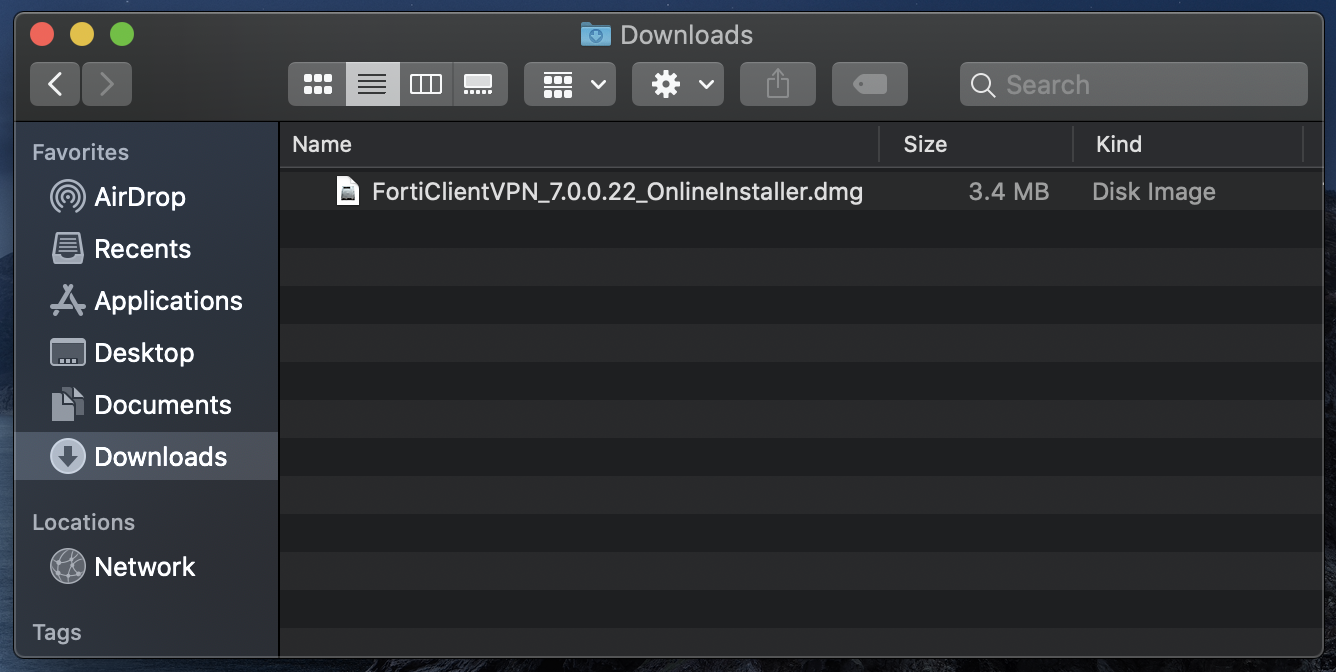This screenshot has width=1336, height=672.
Task: Click the AirDrop sidebar icon
Action: tap(67, 197)
